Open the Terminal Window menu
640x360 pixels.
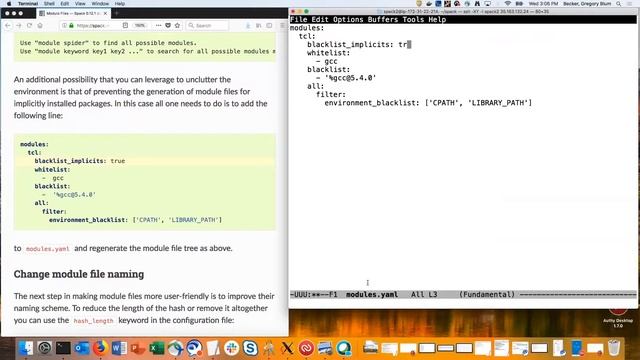click(x=100, y=3)
